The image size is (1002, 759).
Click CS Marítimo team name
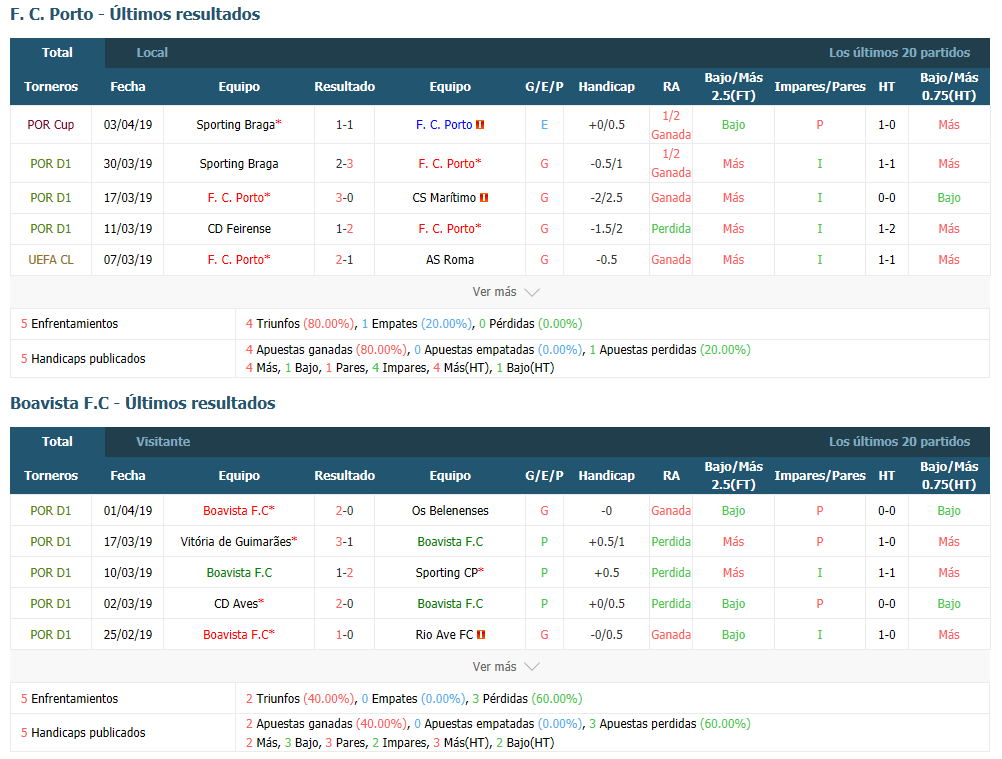click(444, 198)
